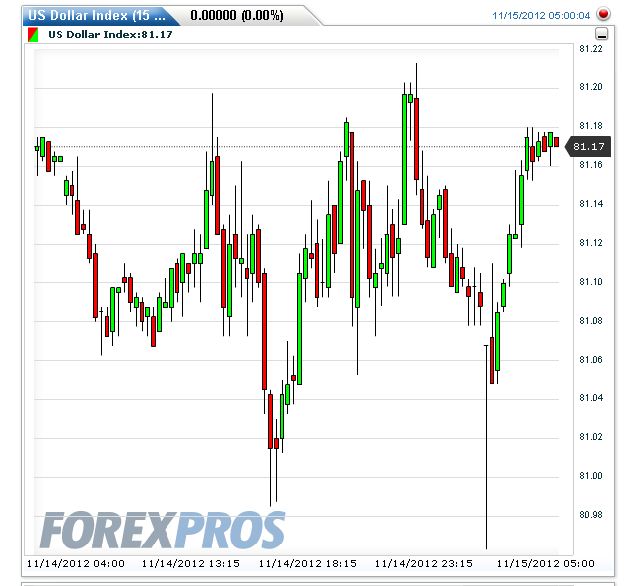Click the 11/14/2012 23:15 time label
Image resolution: width=625 pixels, height=586 pixels.
point(424,564)
